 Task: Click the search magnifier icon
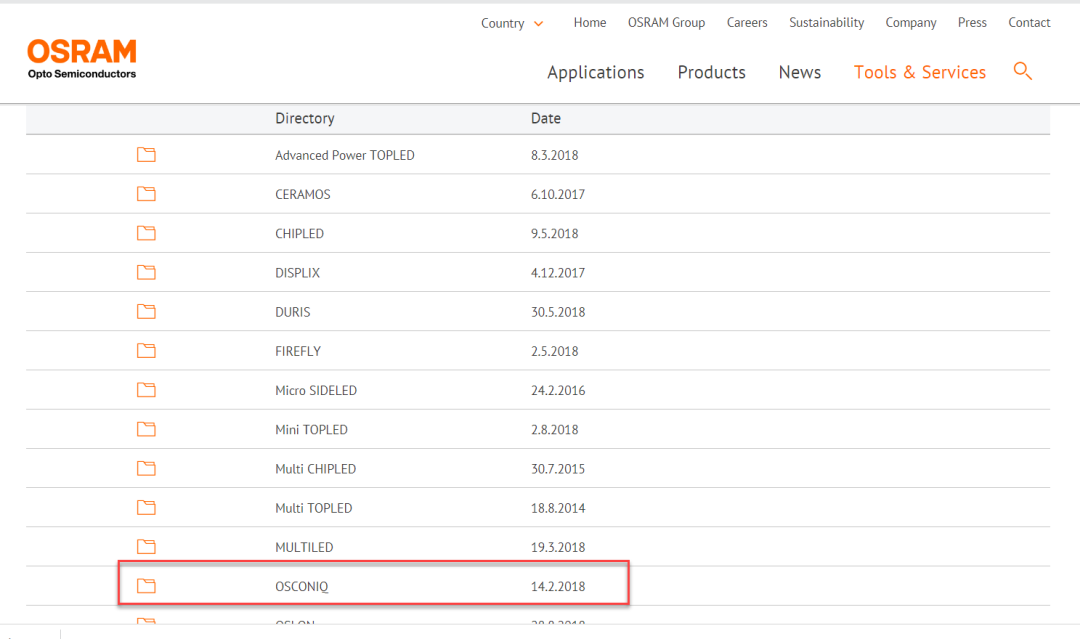tap(1022, 71)
